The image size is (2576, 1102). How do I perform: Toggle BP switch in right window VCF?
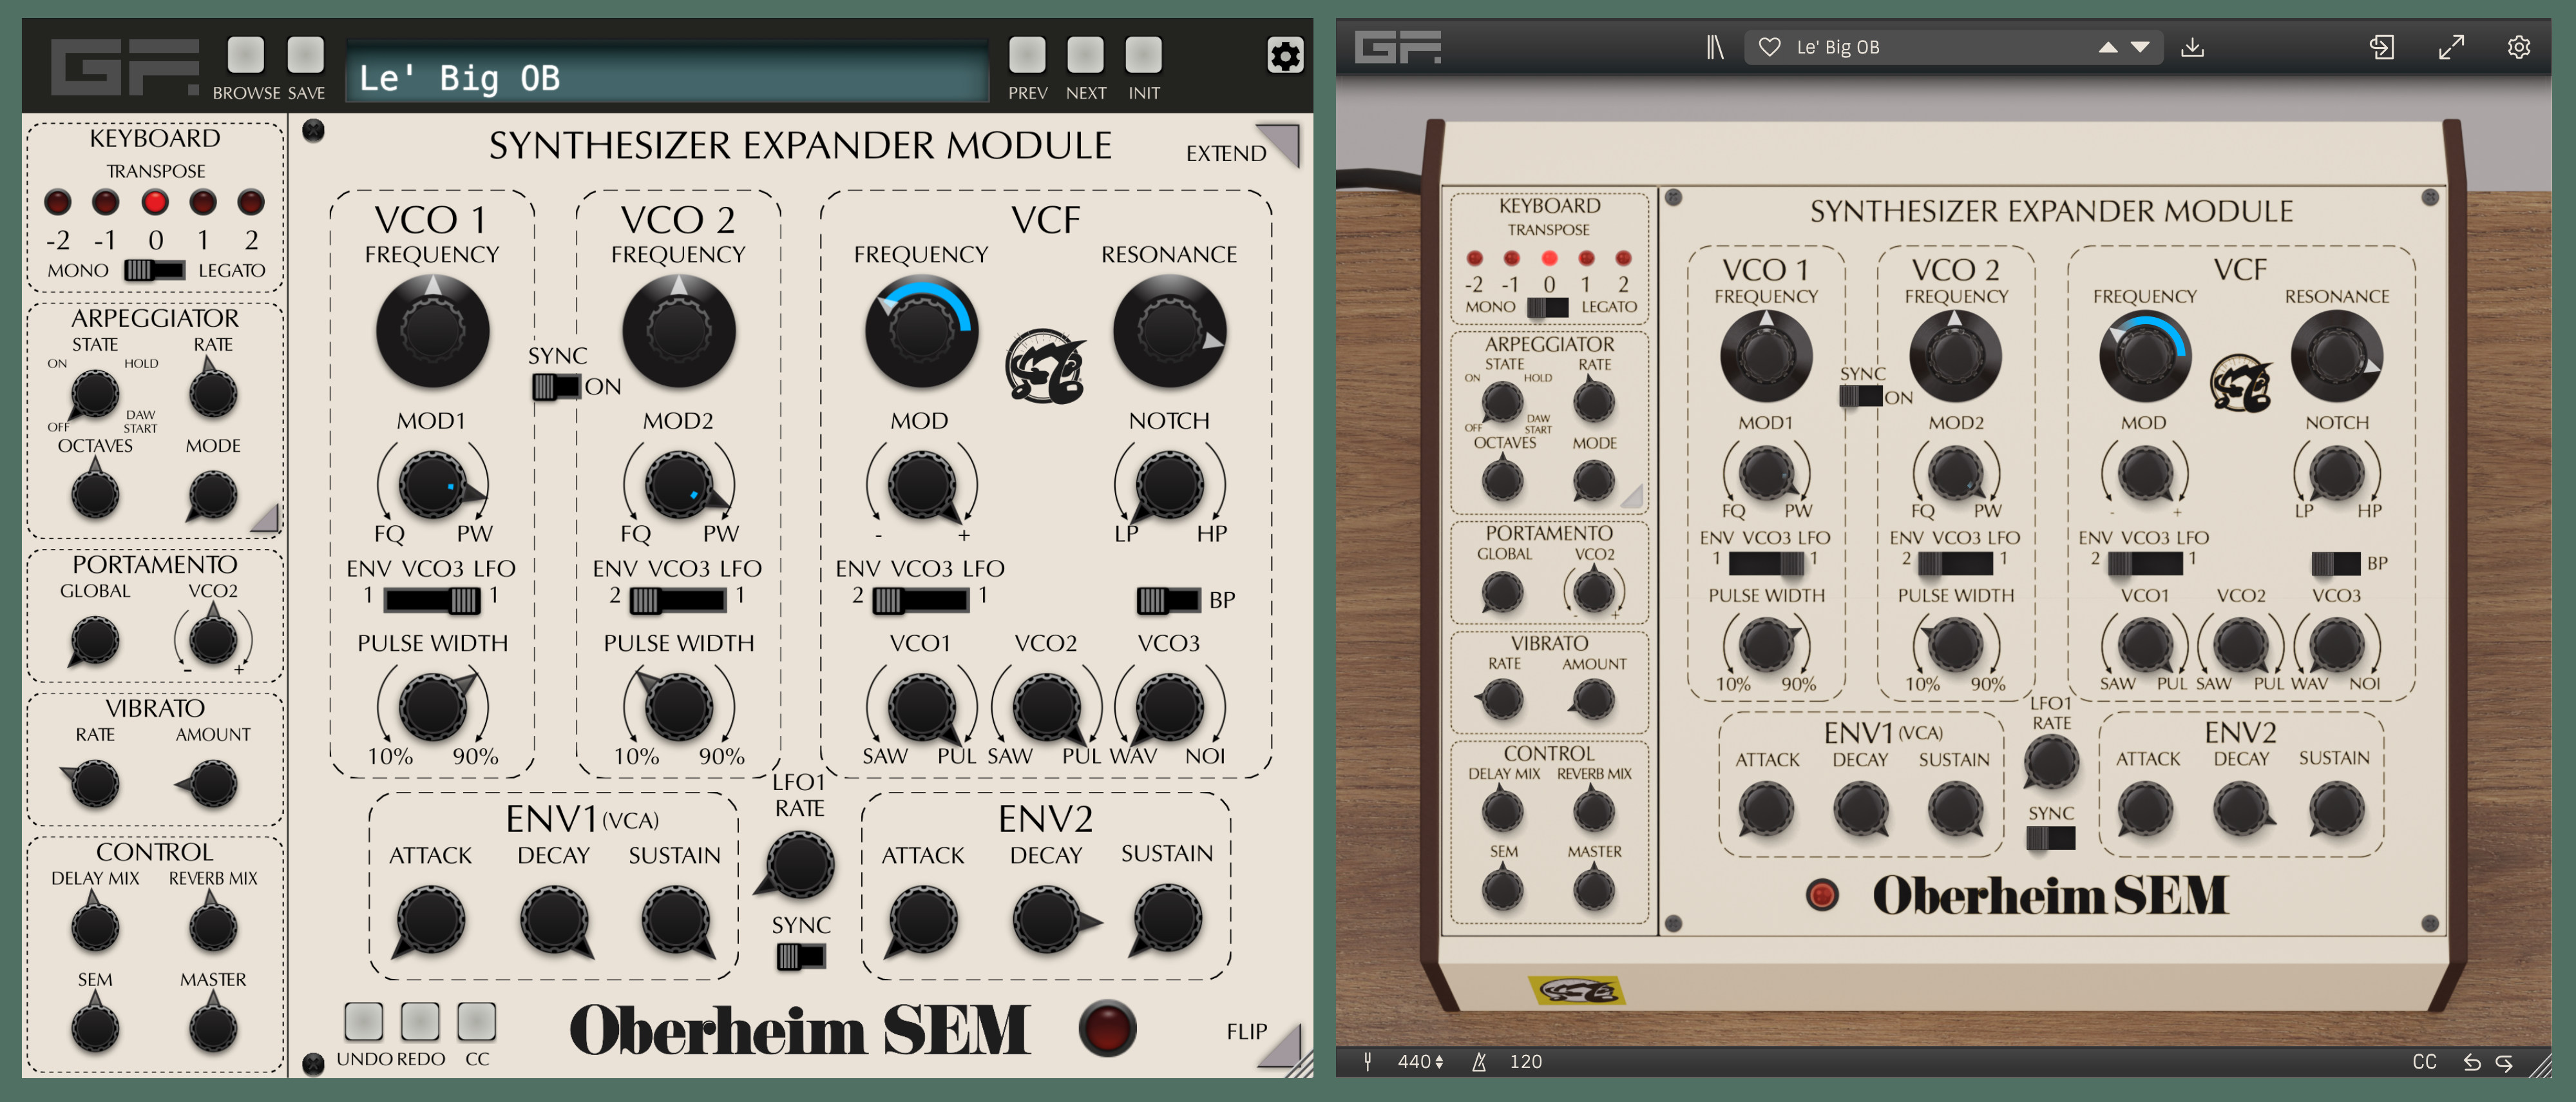[2335, 563]
